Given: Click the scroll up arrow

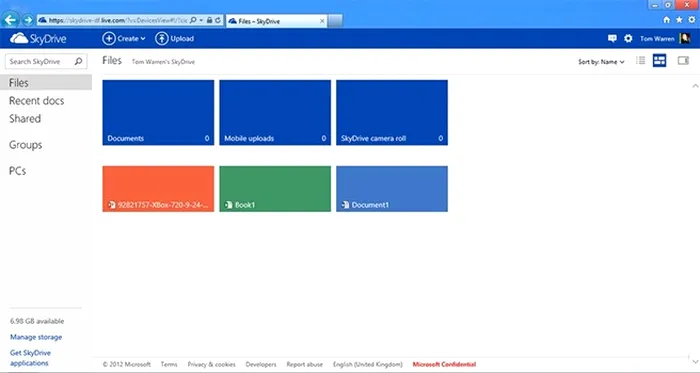Looking at the screenshot, I should pyautogui.click(x=695, y=86).
